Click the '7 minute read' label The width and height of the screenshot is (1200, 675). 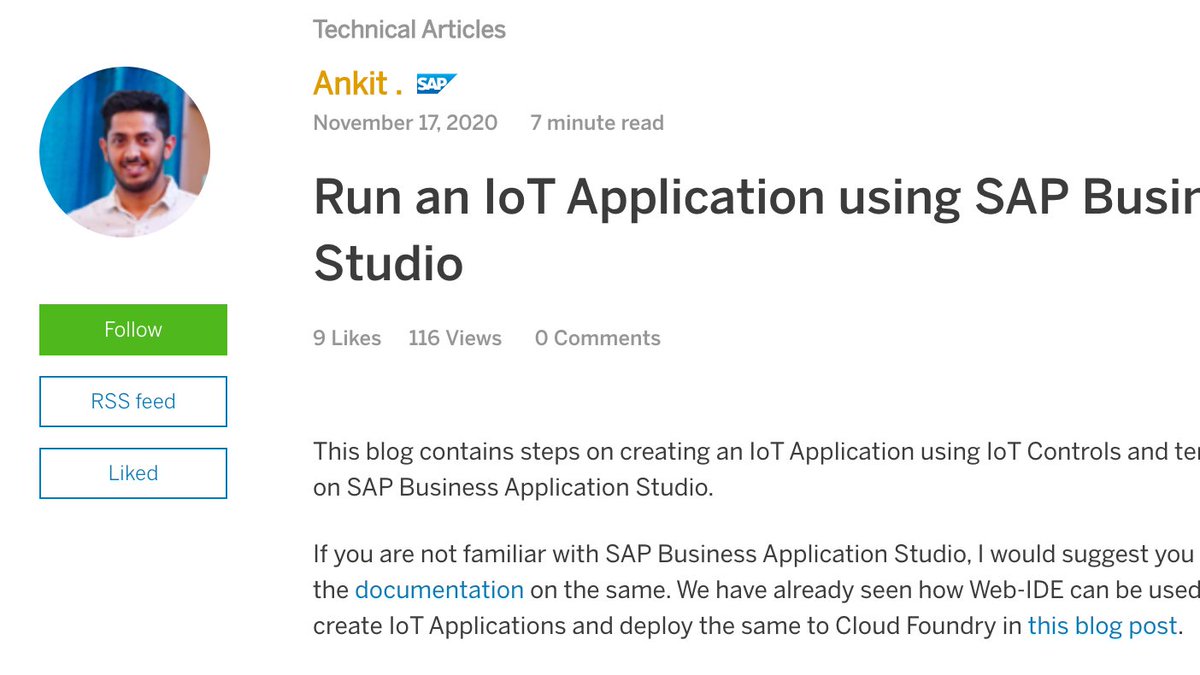[x=596, y=122]
